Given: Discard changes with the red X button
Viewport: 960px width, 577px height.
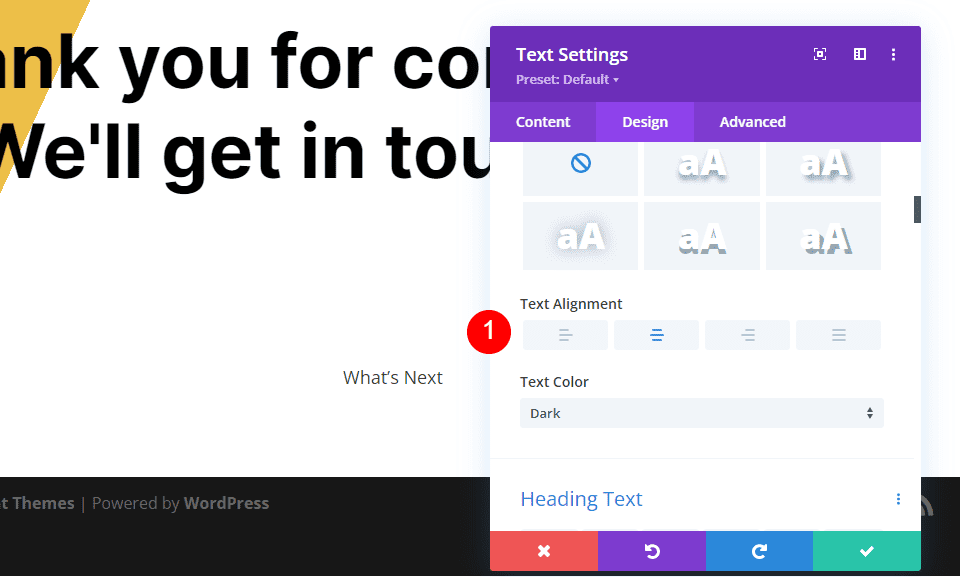Looking at the screenshot, I should 543,551.
